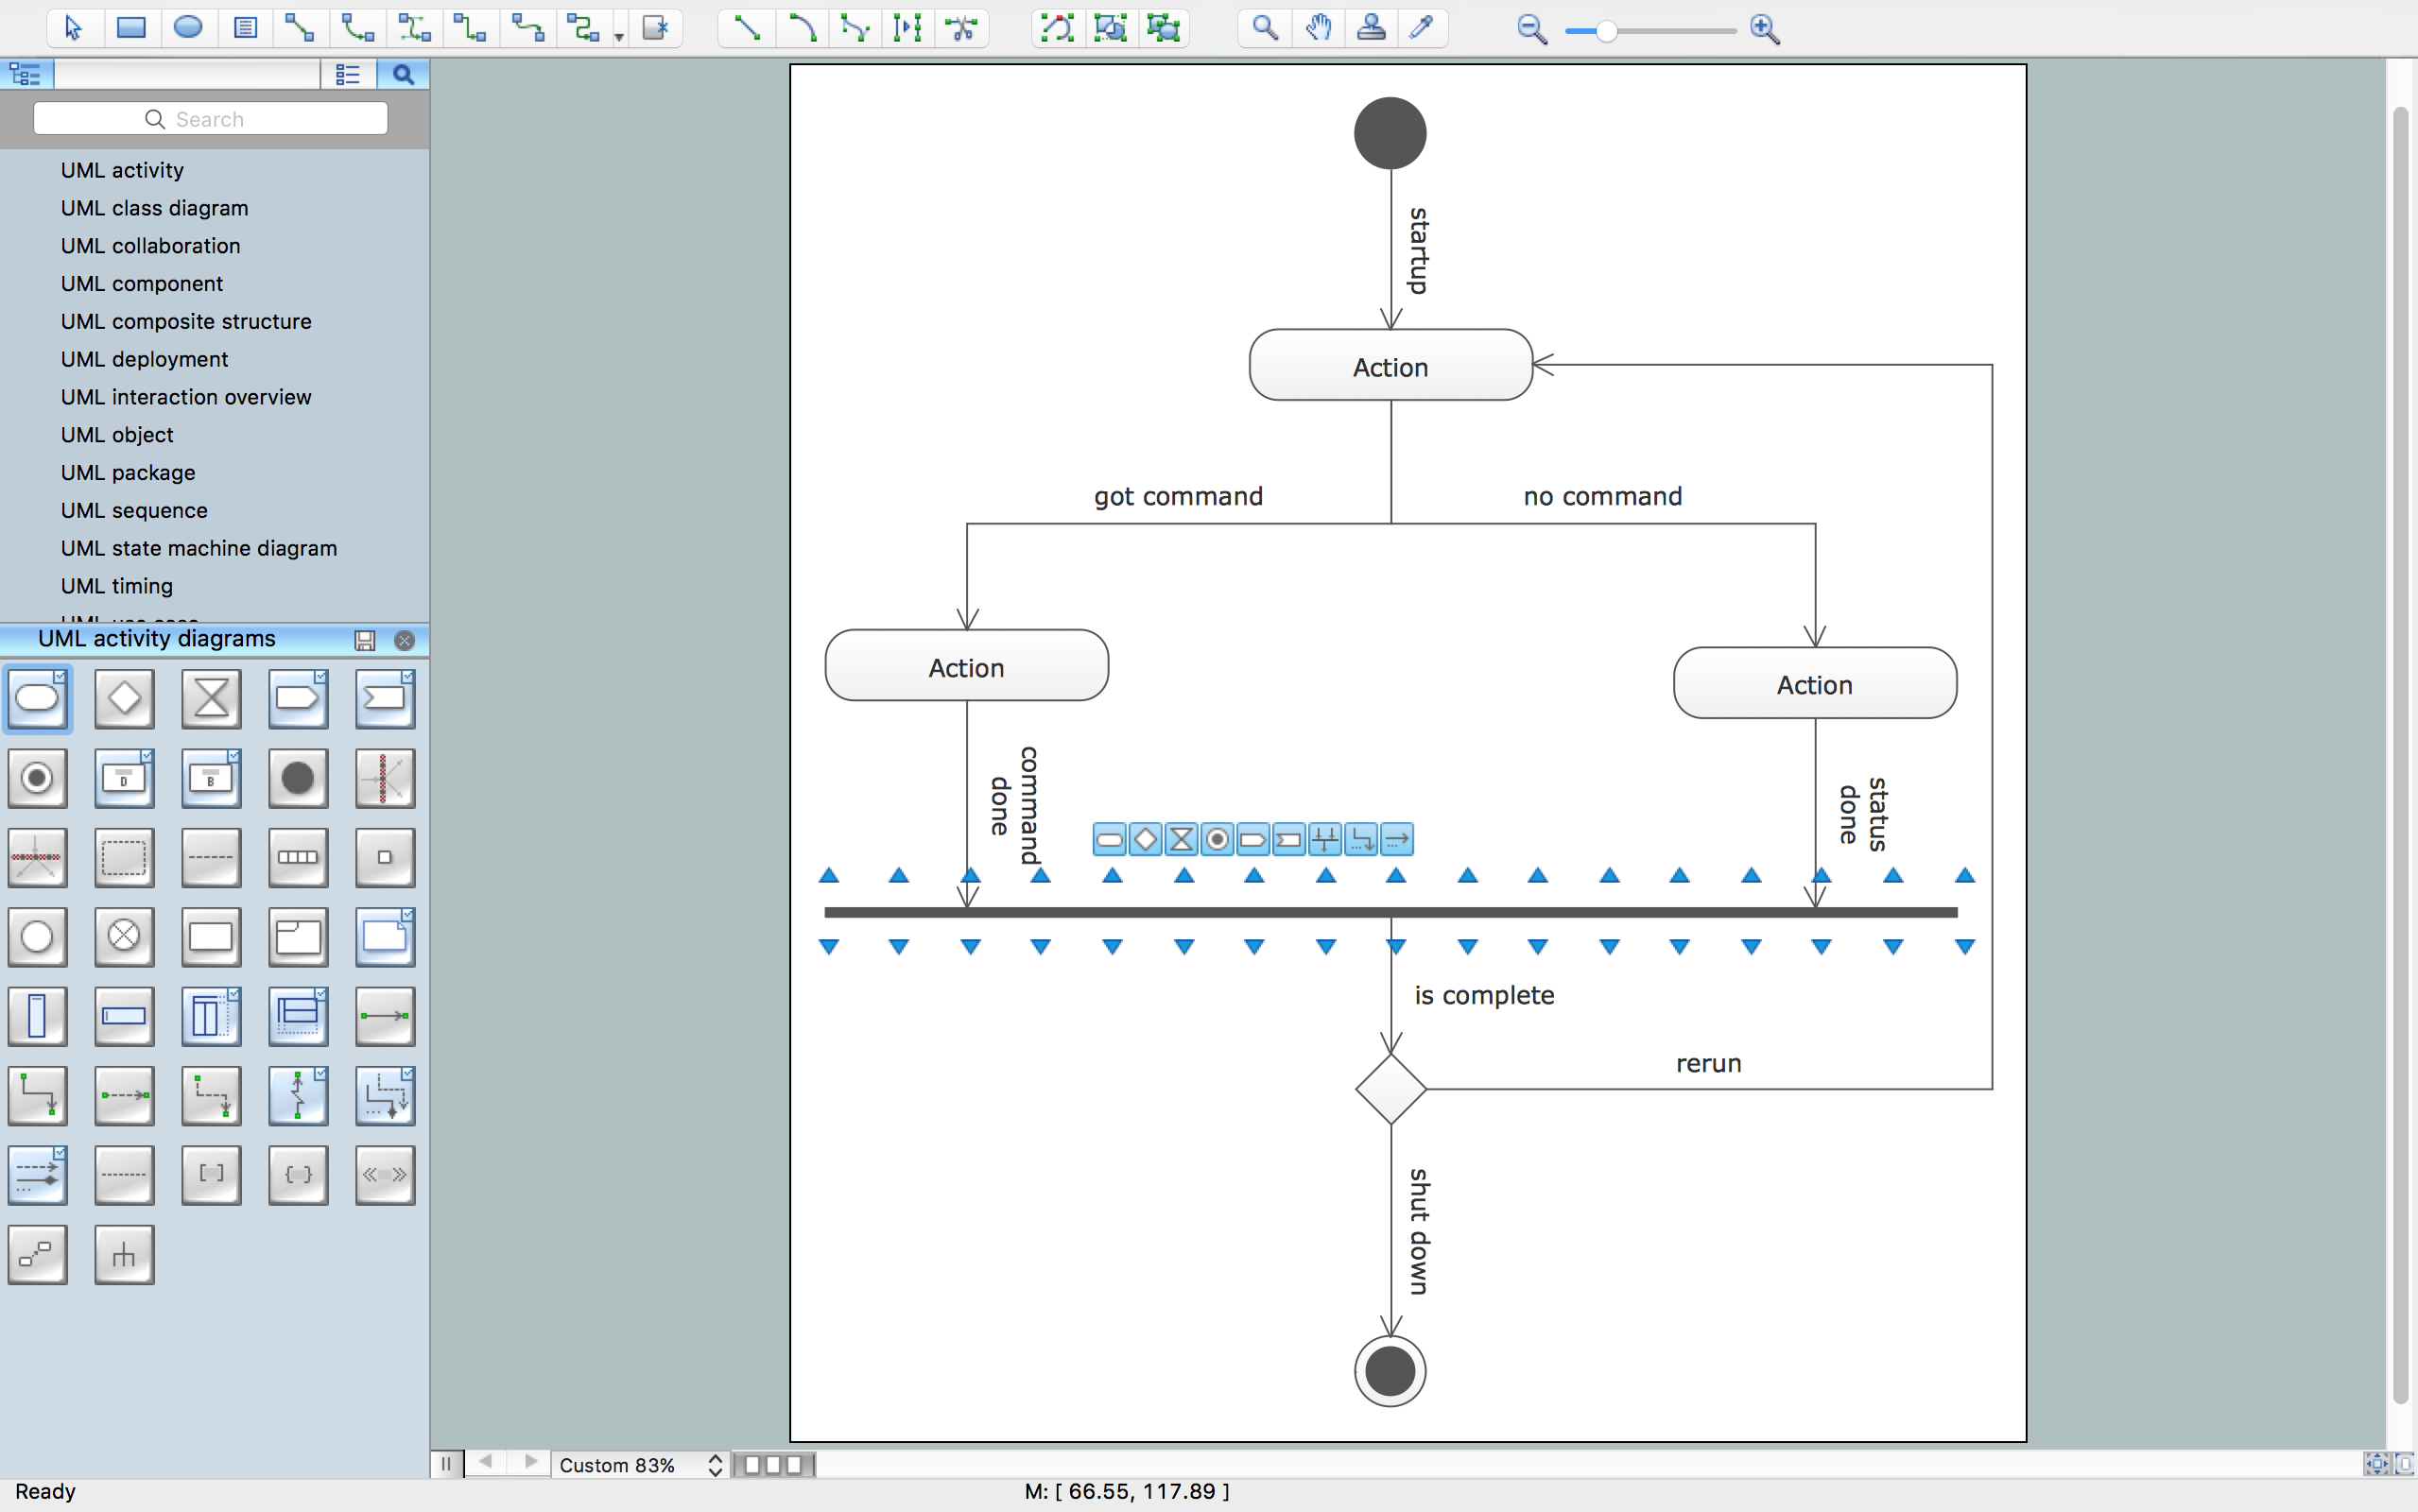Screen dimensions: 2418x1512
Task: Expand the UML state machine diagram category
Action: click(197, 547)
